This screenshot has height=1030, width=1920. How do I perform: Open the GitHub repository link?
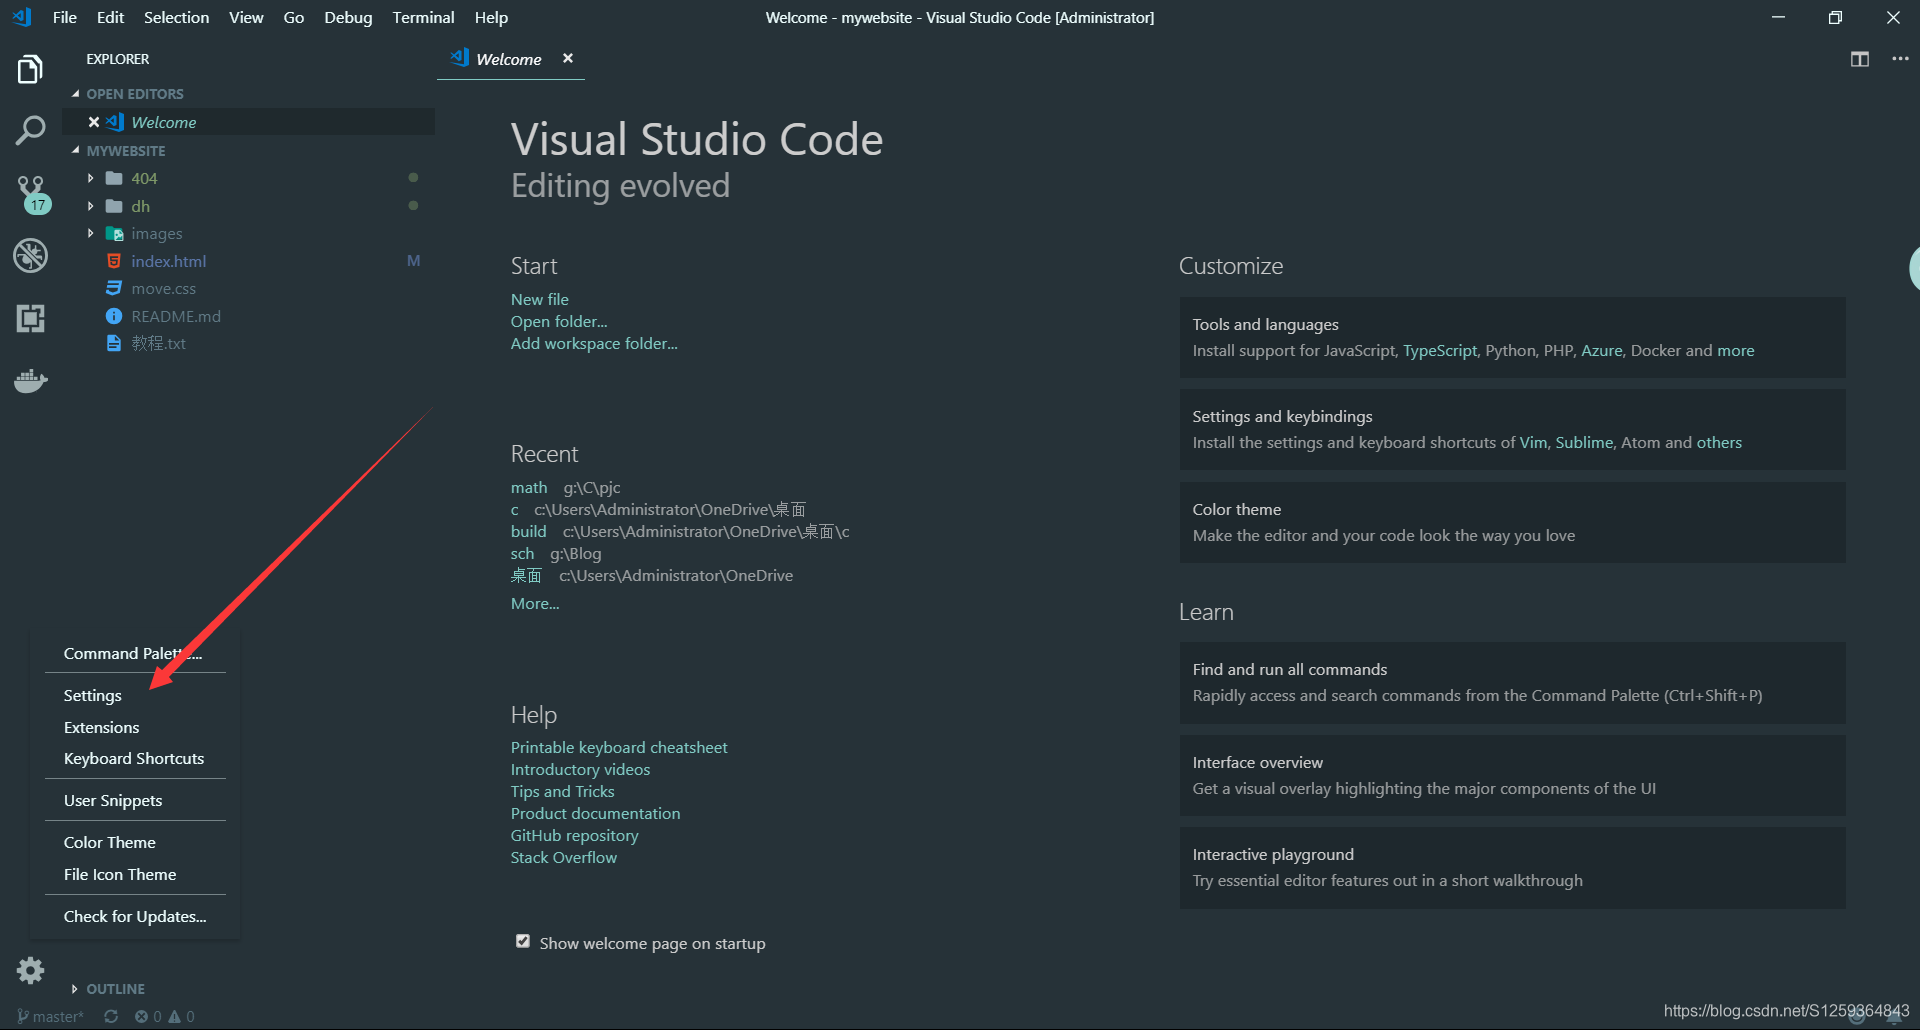coord(574,835)
